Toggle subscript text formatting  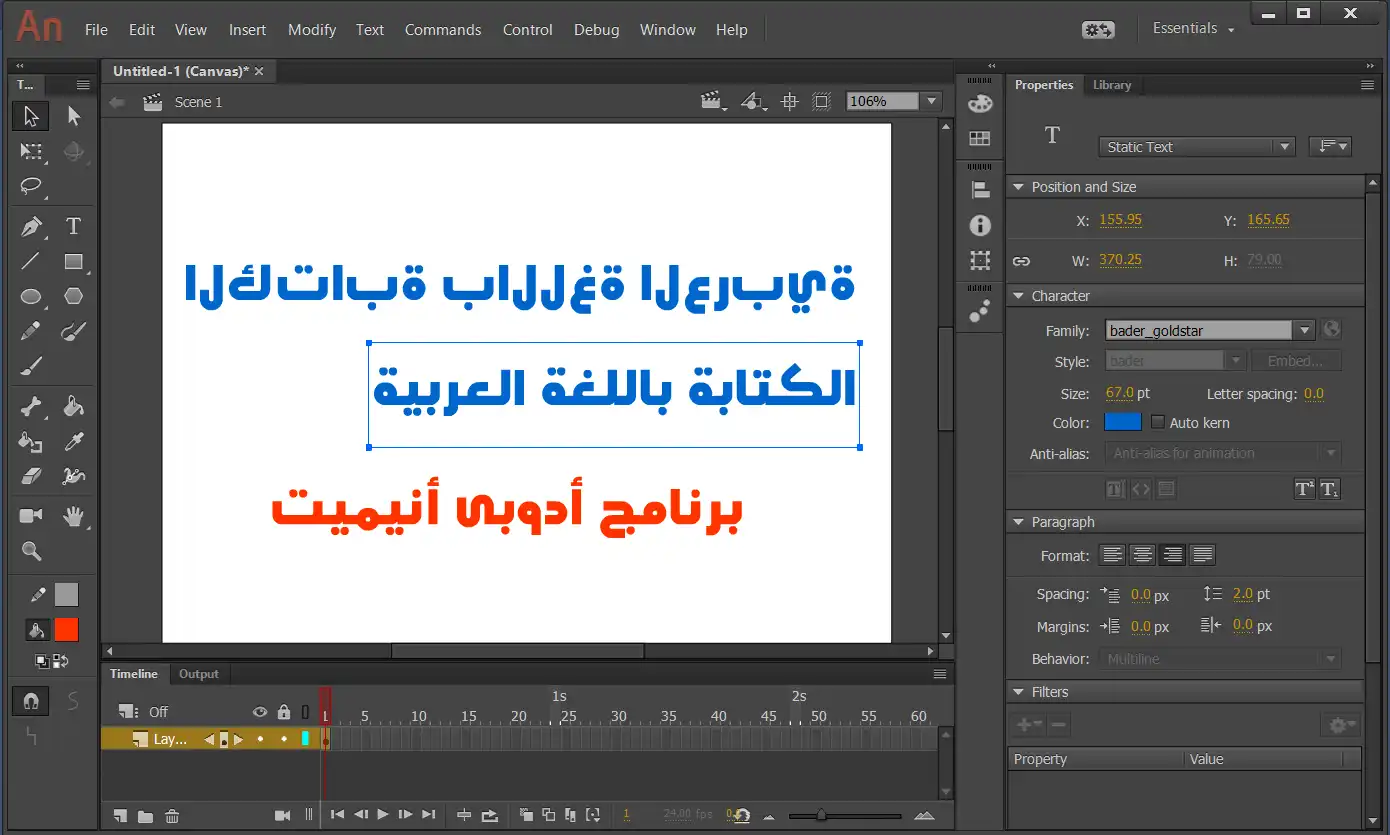click(1329, 489)
